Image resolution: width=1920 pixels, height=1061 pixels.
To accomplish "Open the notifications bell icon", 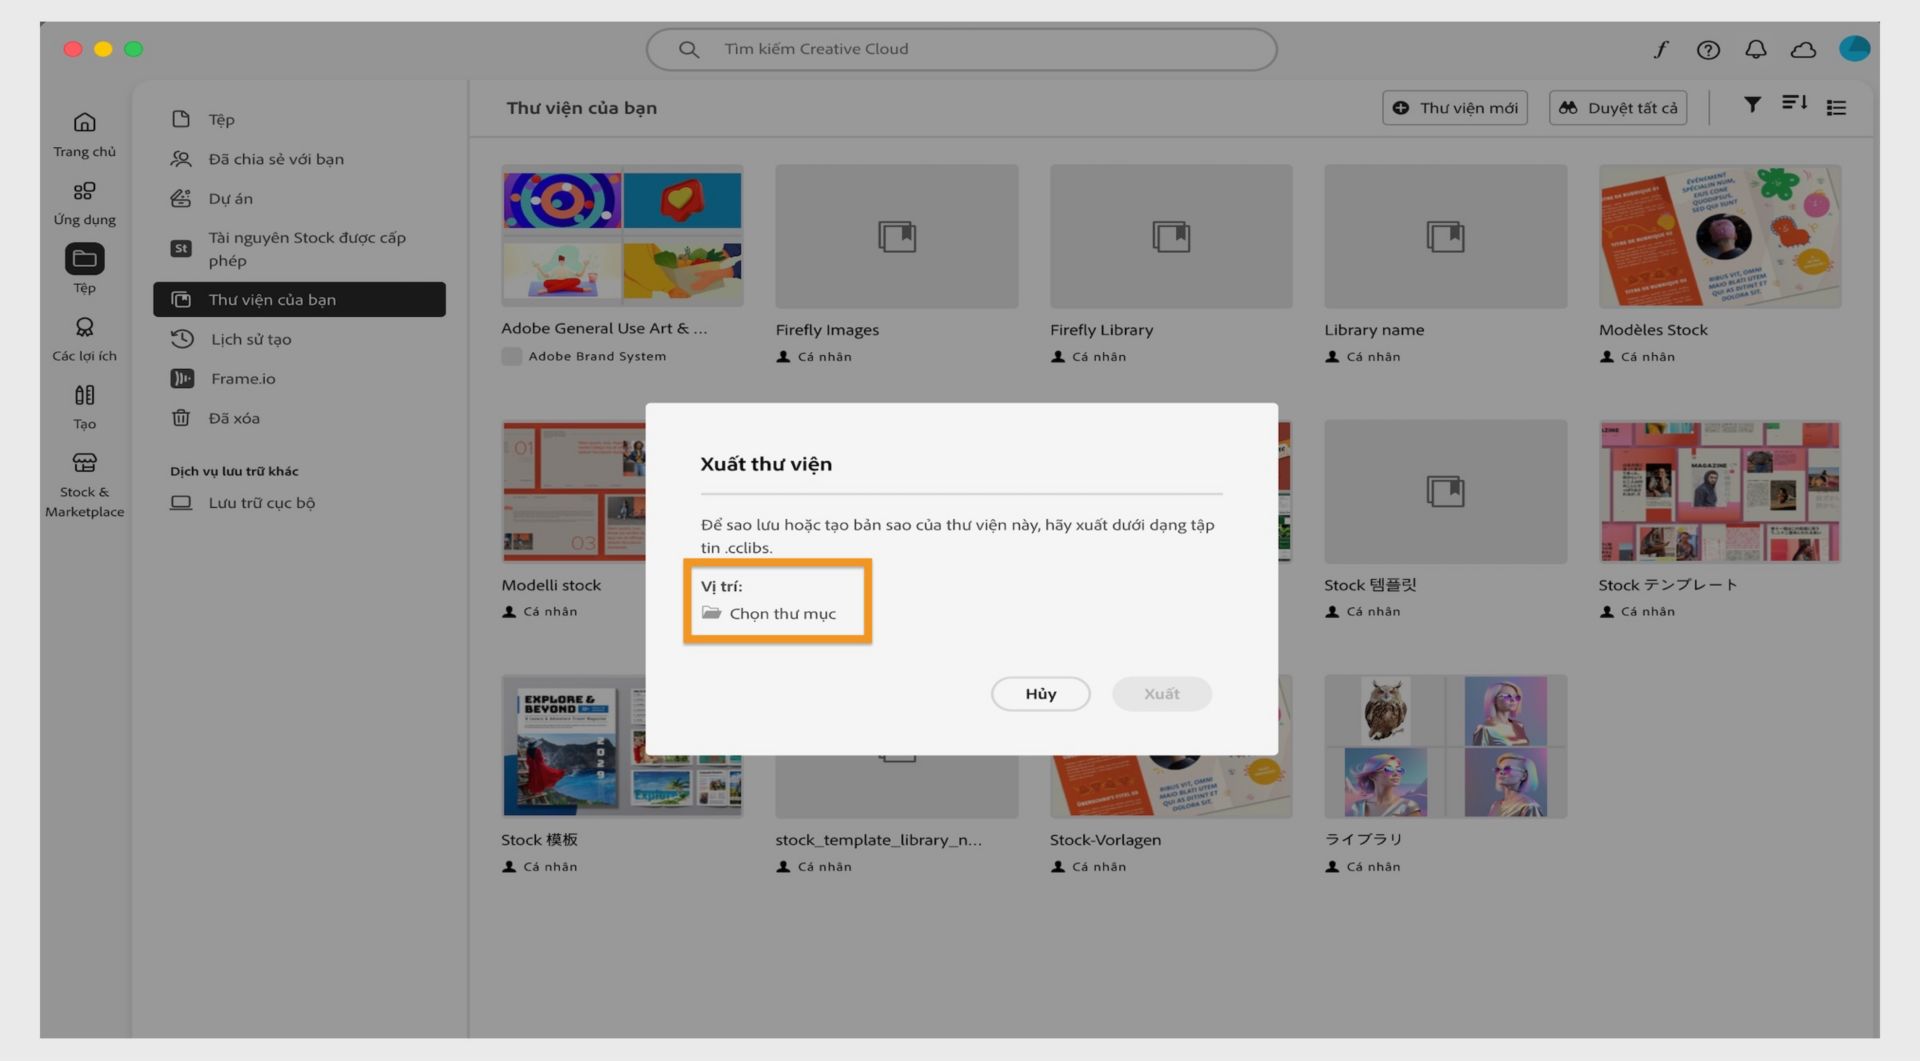I will pyautogui.click(x=1756, y=49).
